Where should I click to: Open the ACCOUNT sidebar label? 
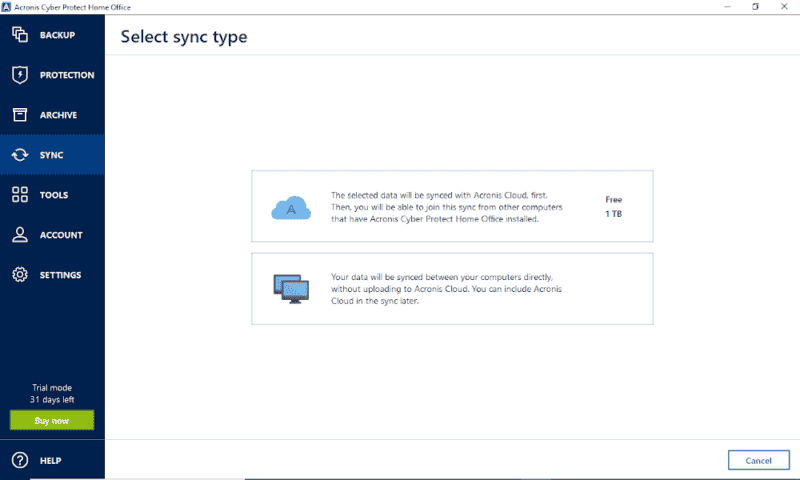[61, 235]
